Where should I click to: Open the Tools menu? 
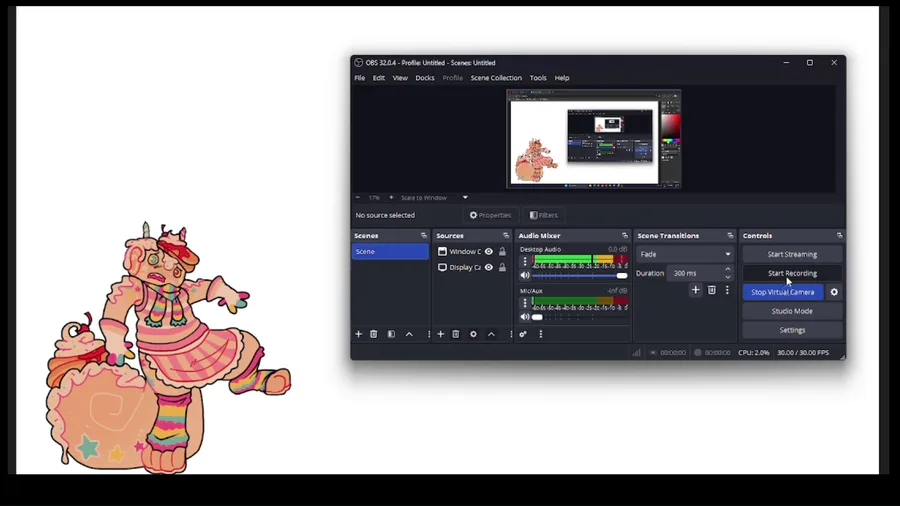538,78
